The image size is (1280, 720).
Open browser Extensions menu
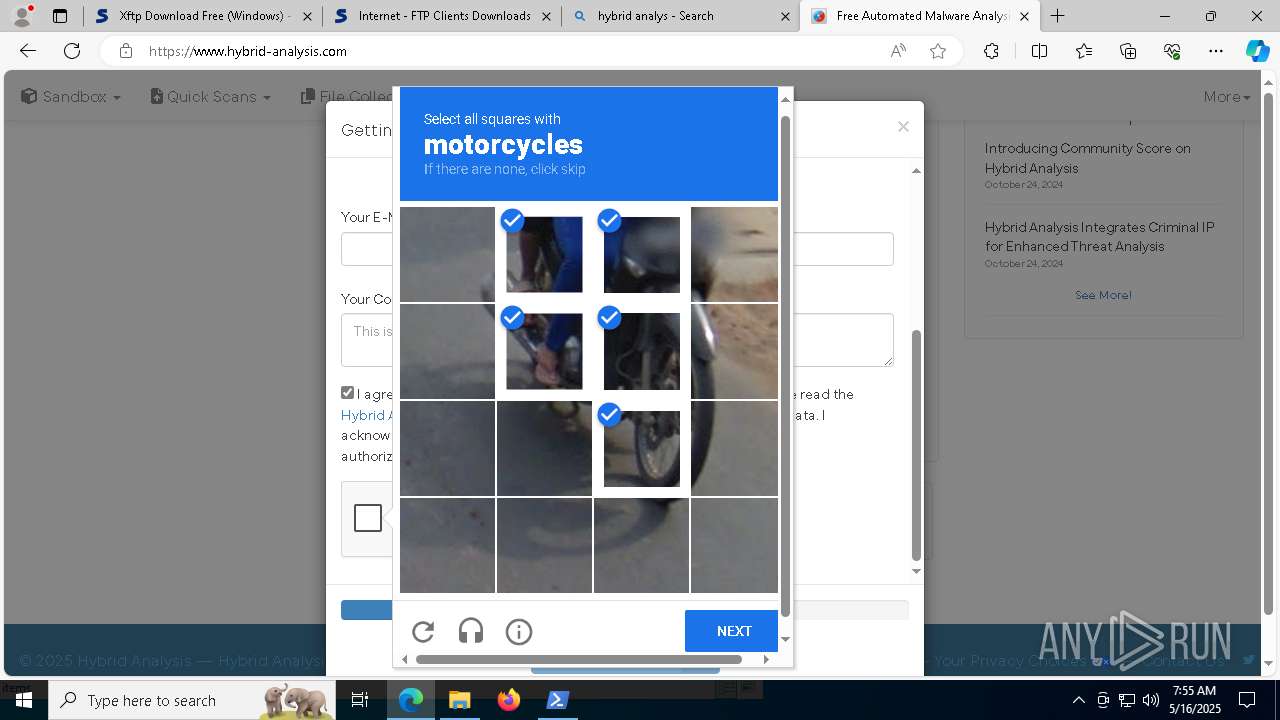(x=991, y=51)
